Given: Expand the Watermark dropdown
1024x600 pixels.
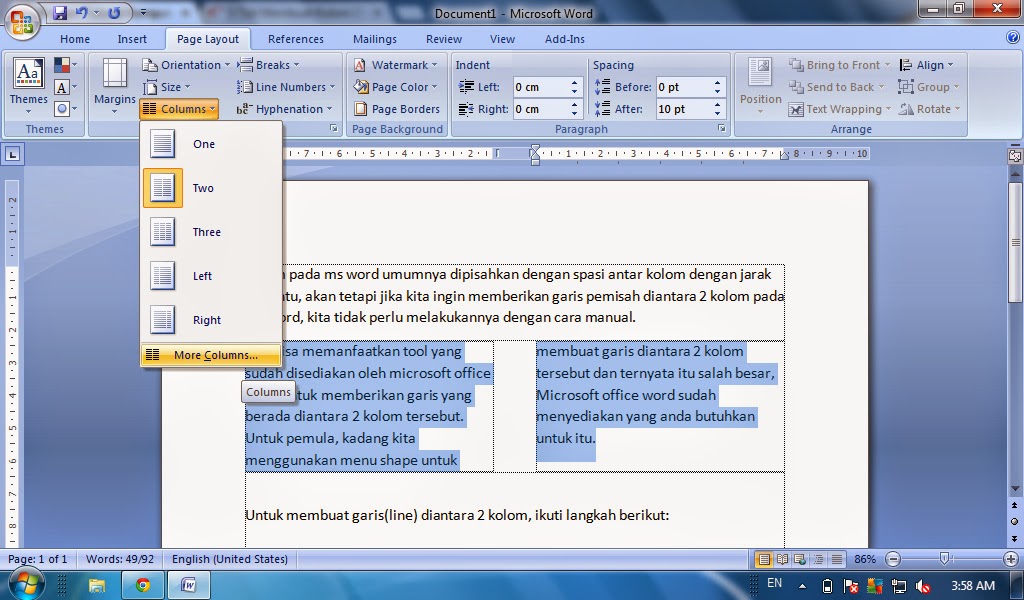Looking at the screenshot, I should (x=396, y=65).
